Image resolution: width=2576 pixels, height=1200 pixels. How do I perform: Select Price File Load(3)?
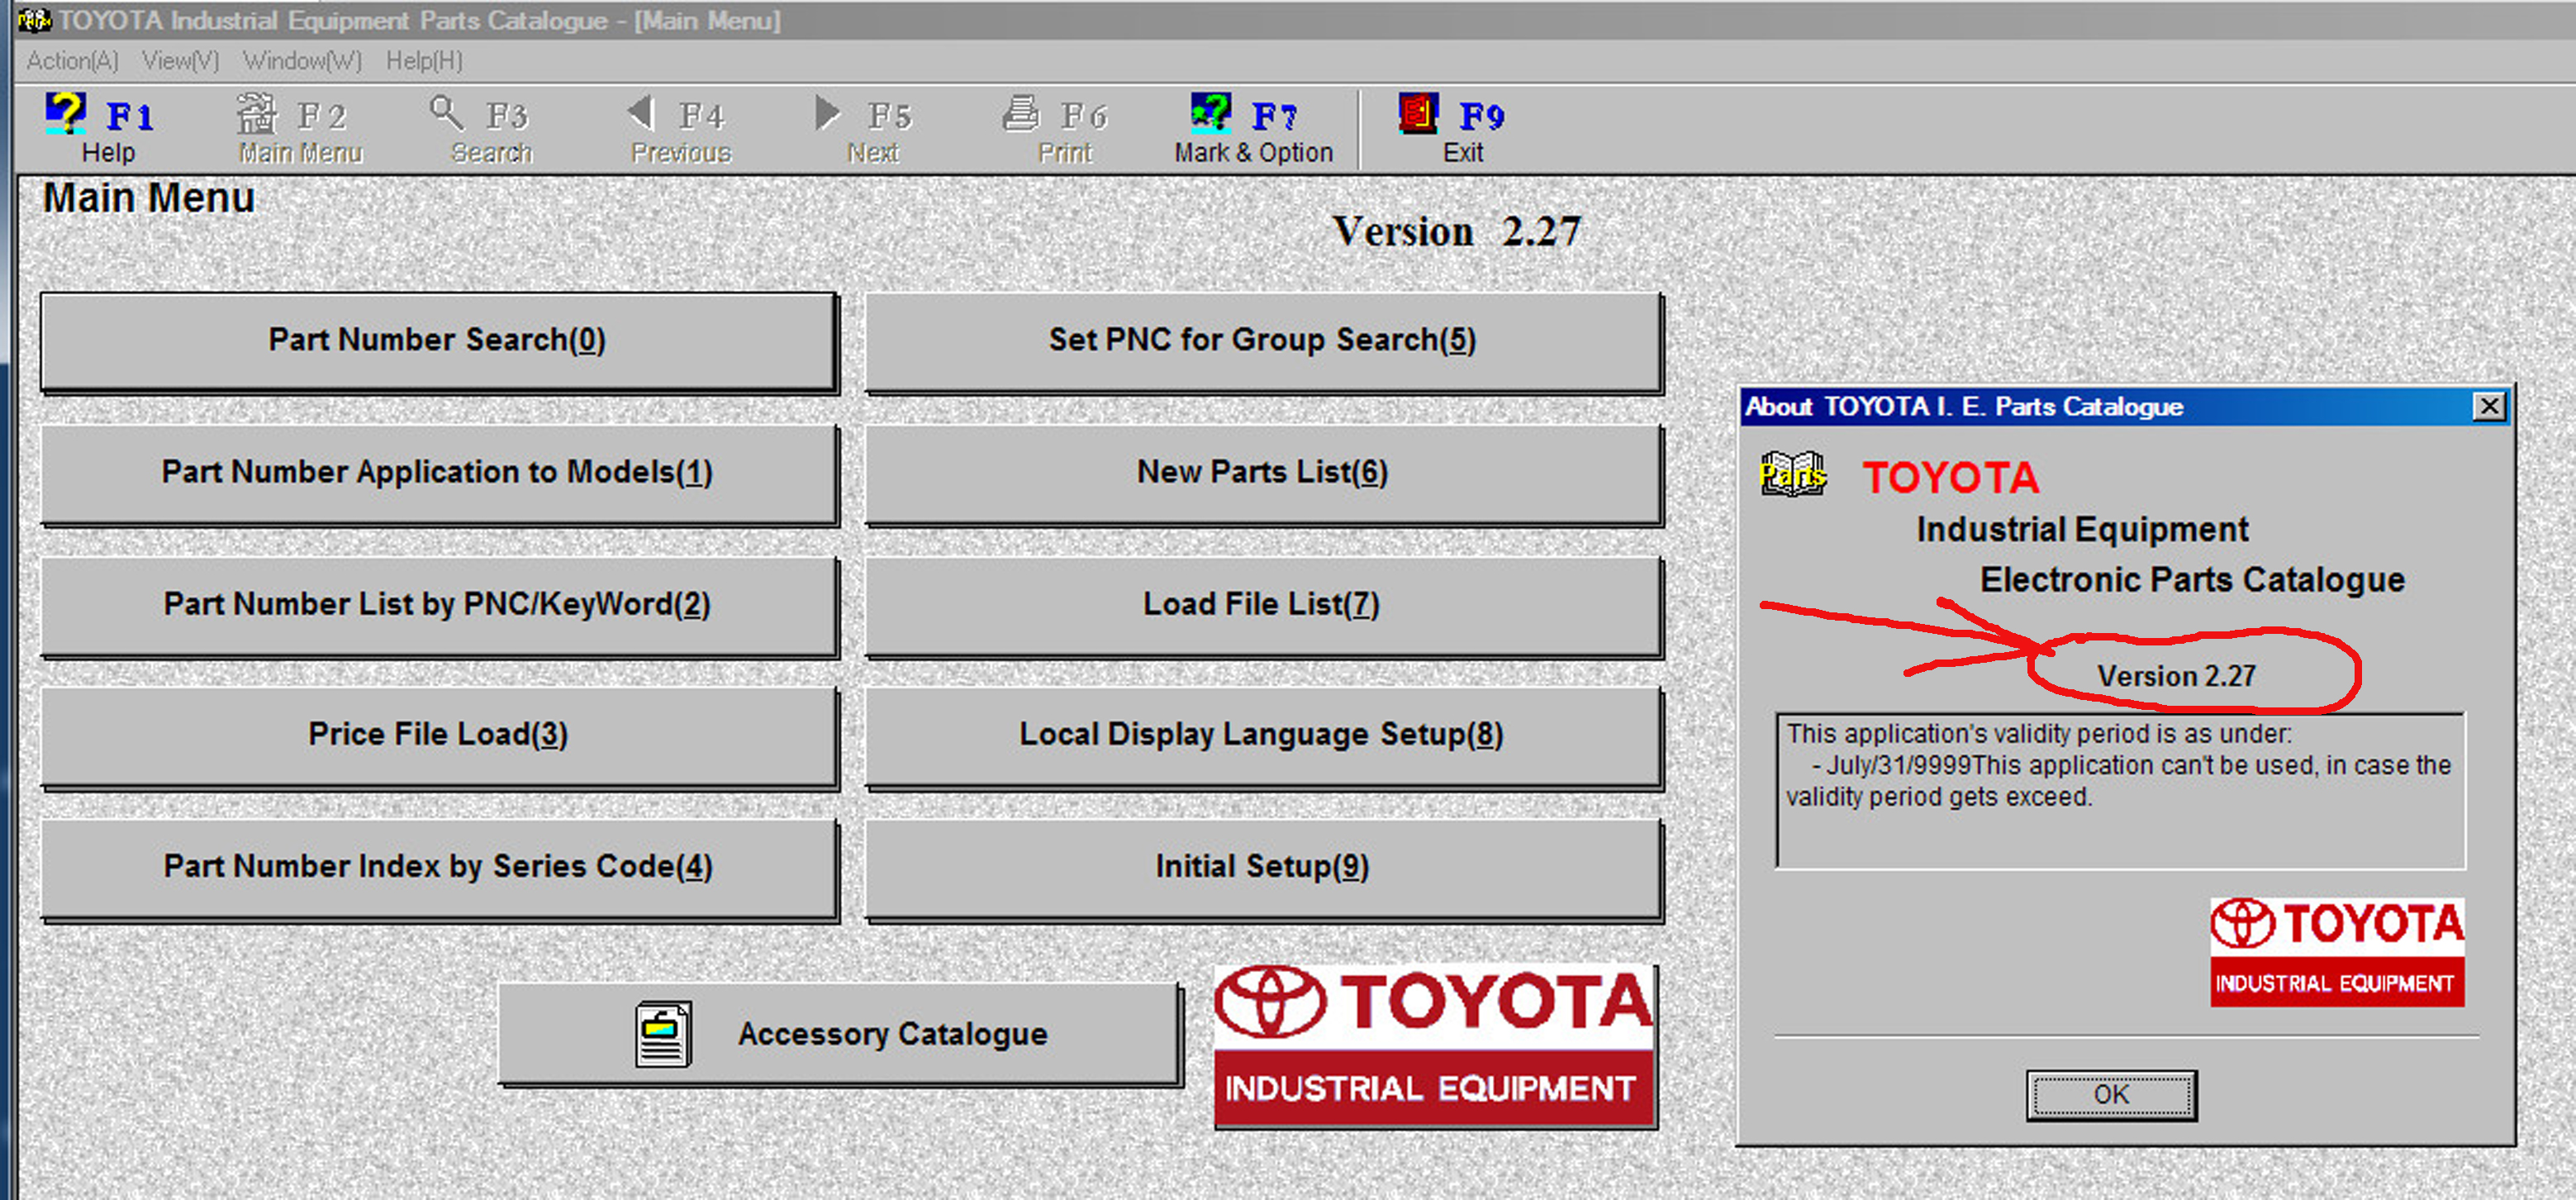437,734
